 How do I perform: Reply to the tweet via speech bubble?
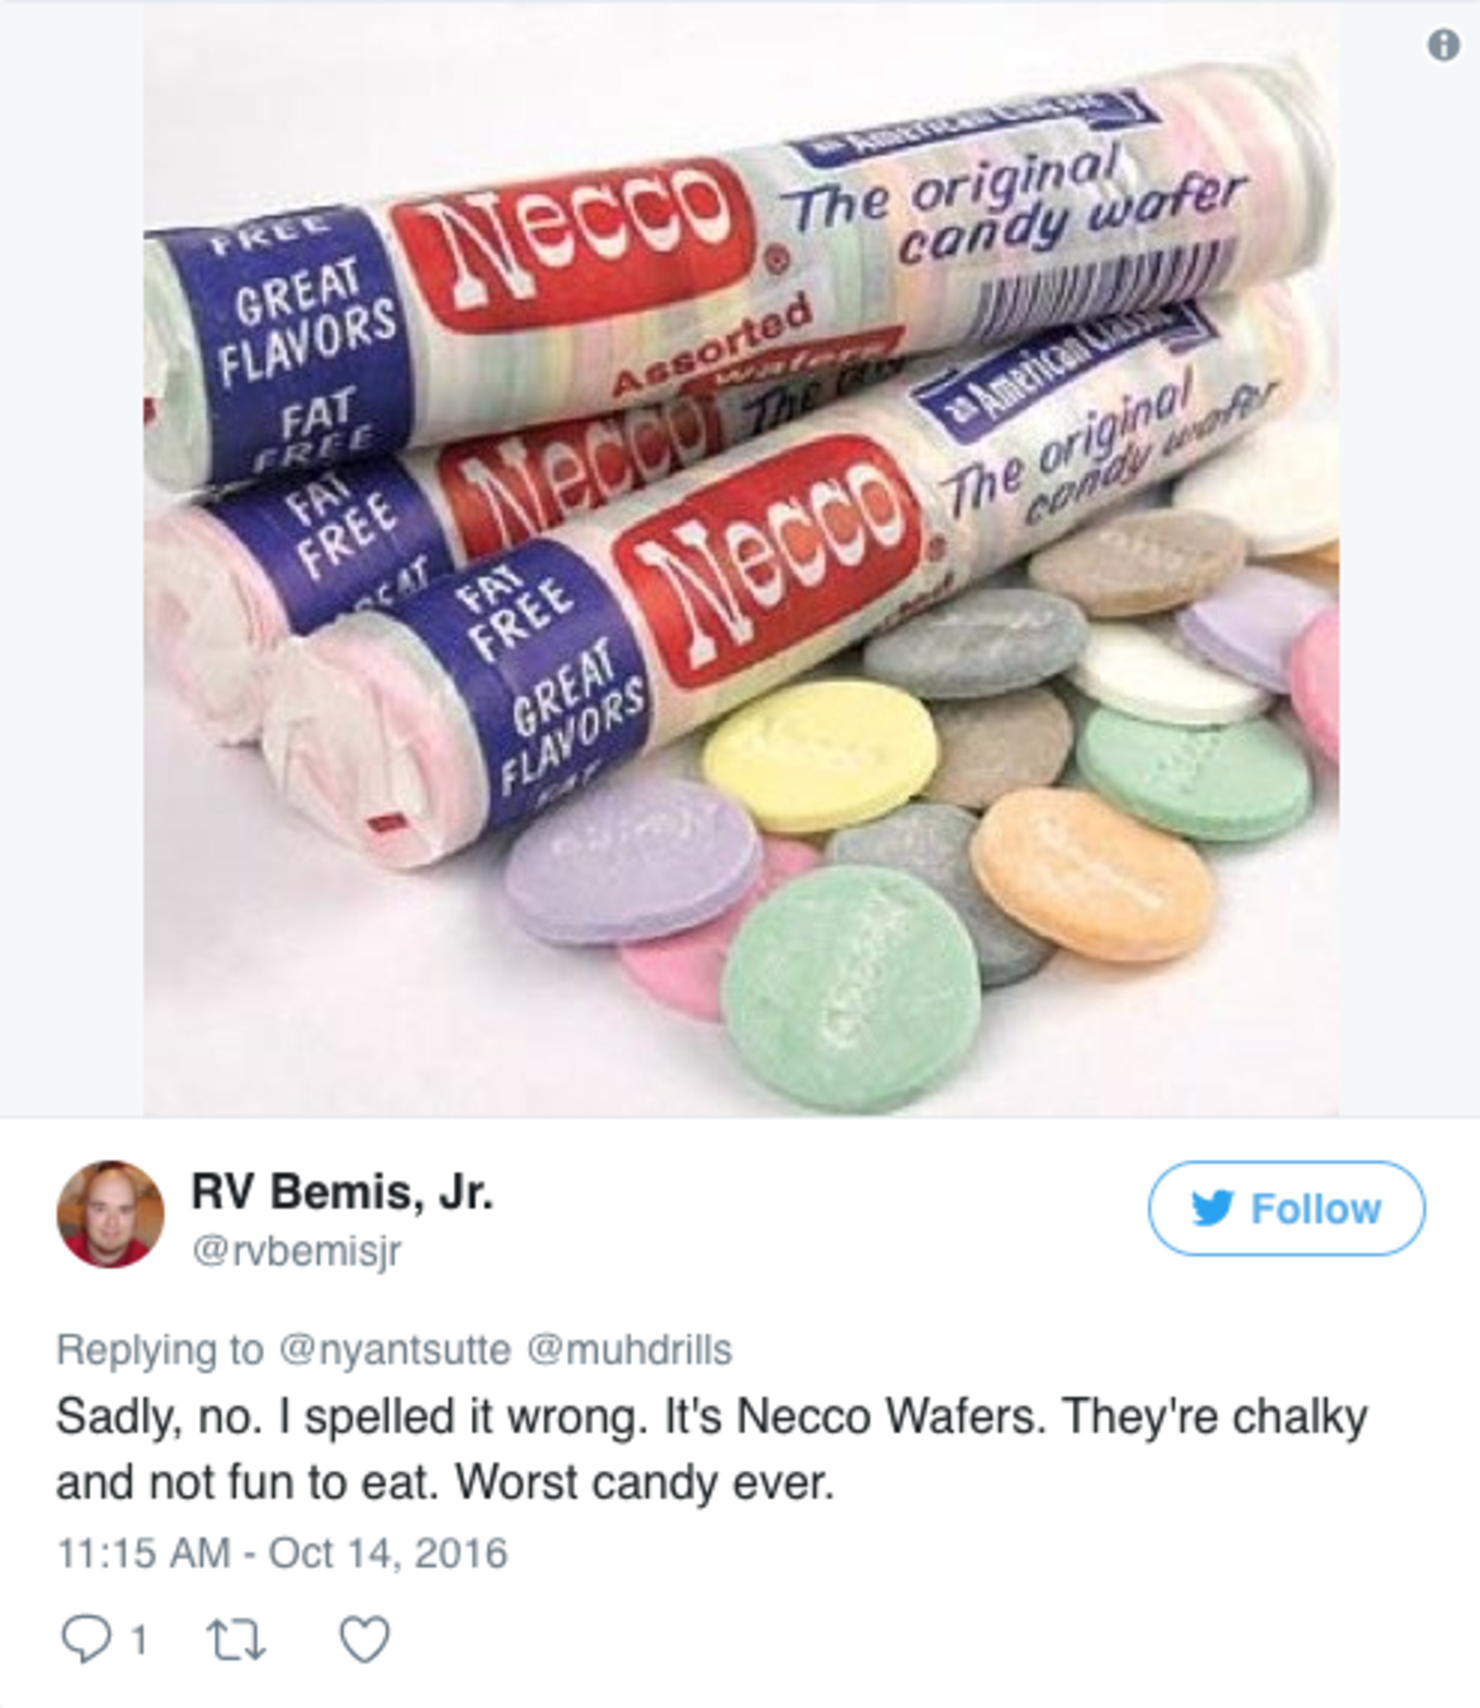pyautogui.click(x=85, y=1640)
